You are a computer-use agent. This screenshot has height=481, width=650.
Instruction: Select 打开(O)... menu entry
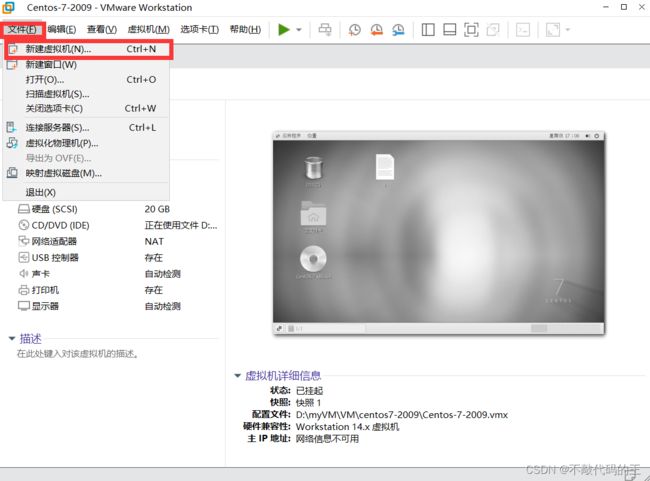(86, 80)
